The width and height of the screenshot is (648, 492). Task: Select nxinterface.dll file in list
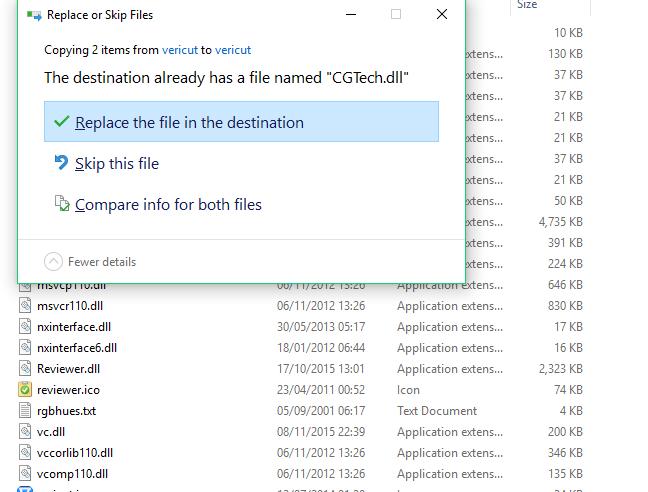point(74,327)
